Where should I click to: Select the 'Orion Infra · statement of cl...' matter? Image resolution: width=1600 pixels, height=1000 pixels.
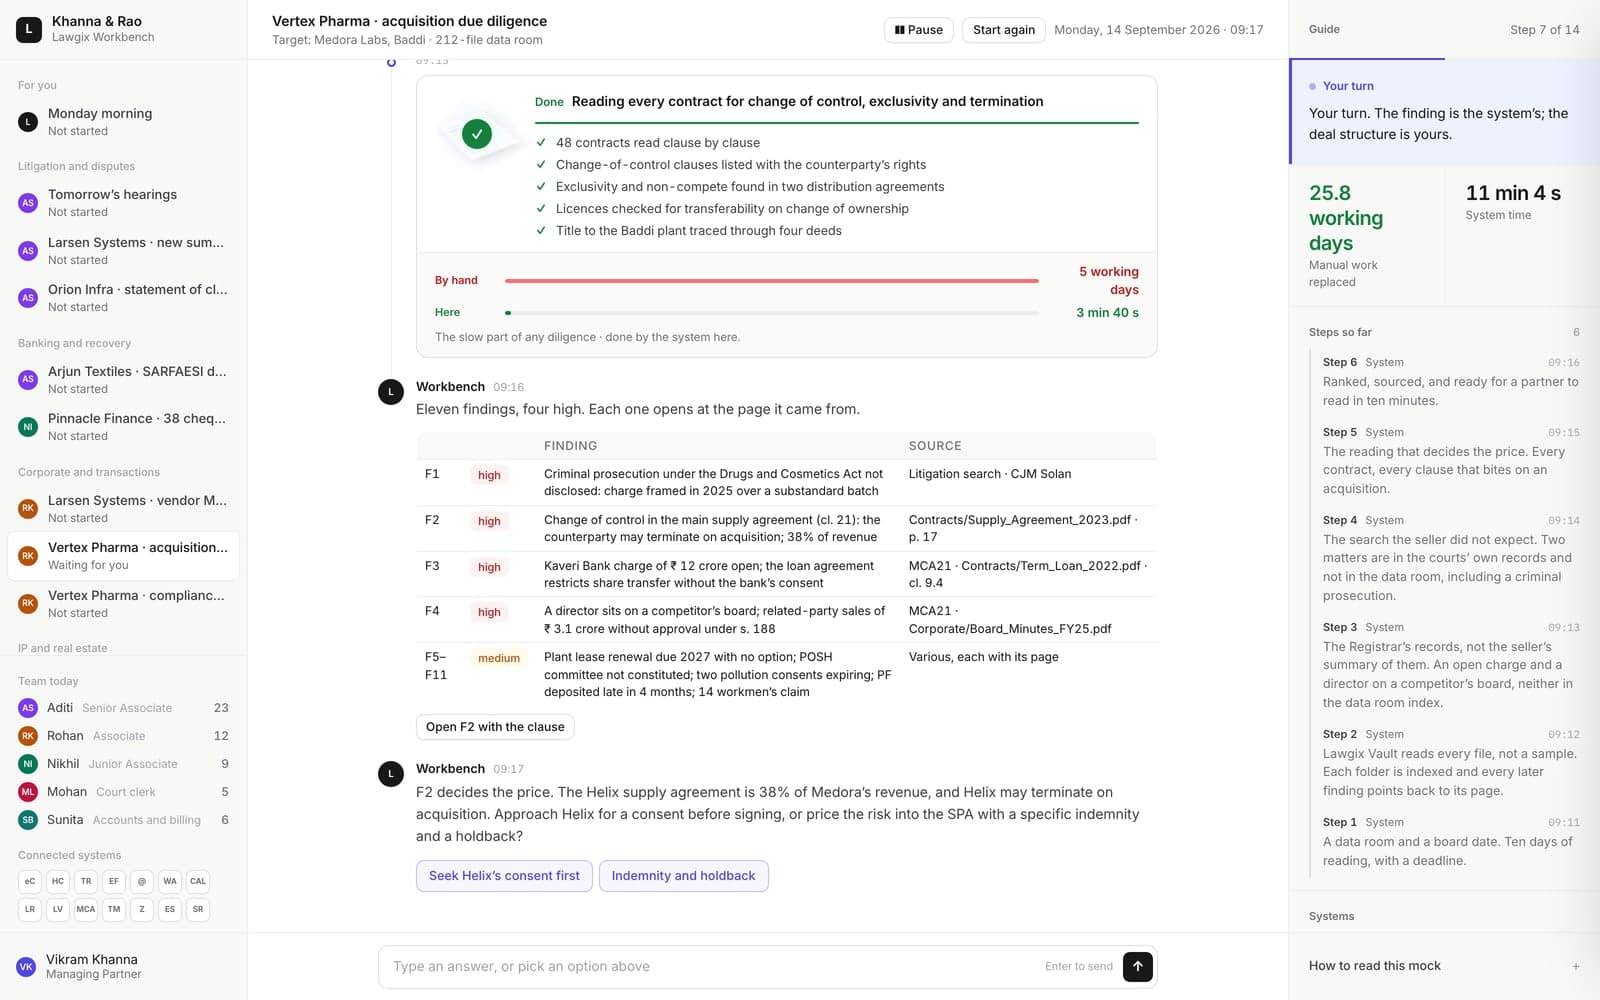point(123,298)
